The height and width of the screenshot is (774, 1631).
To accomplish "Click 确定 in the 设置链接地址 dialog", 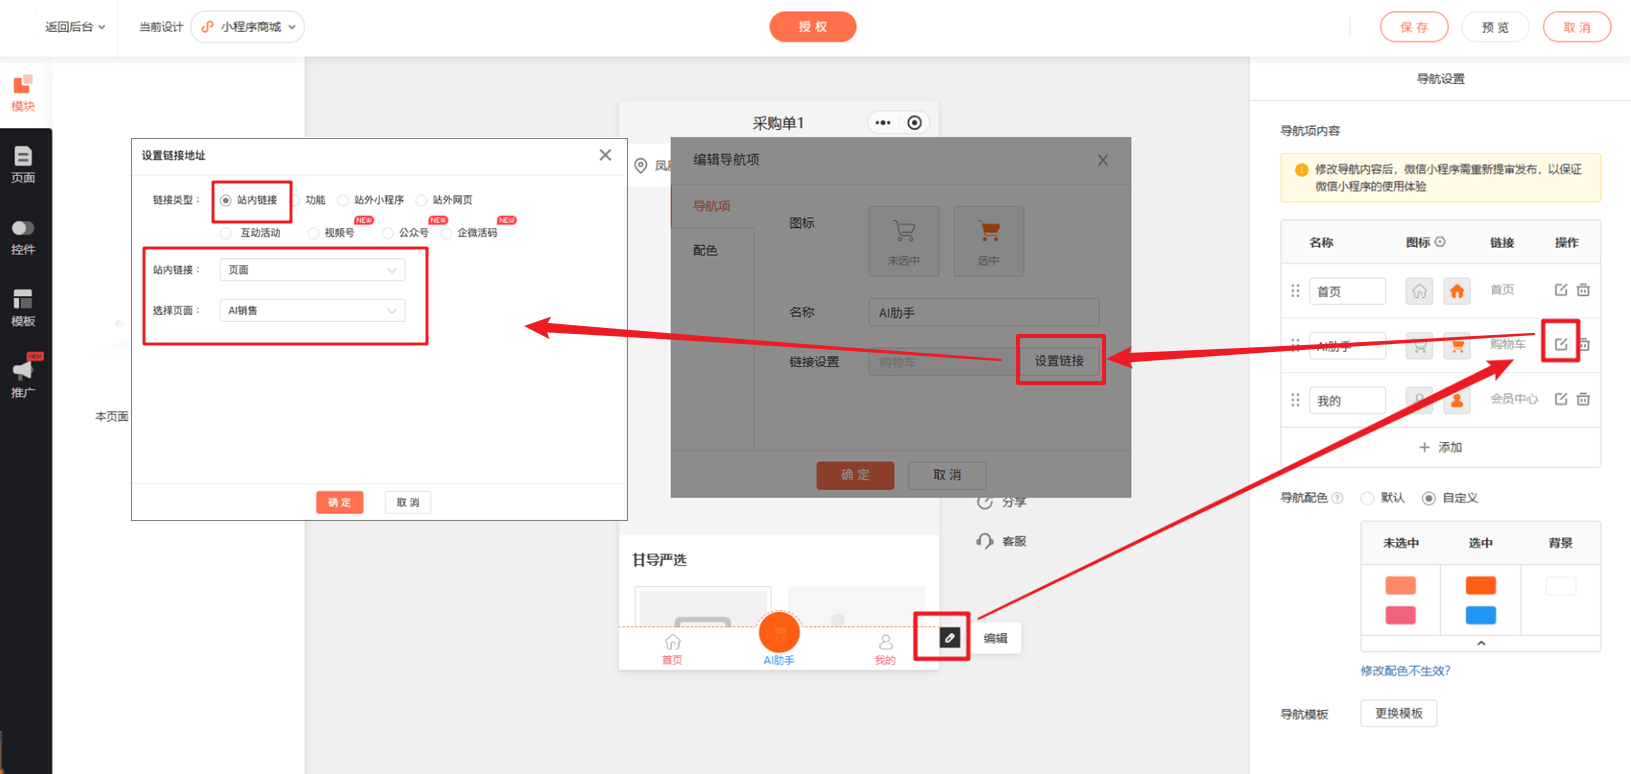I will coord(339,502).
